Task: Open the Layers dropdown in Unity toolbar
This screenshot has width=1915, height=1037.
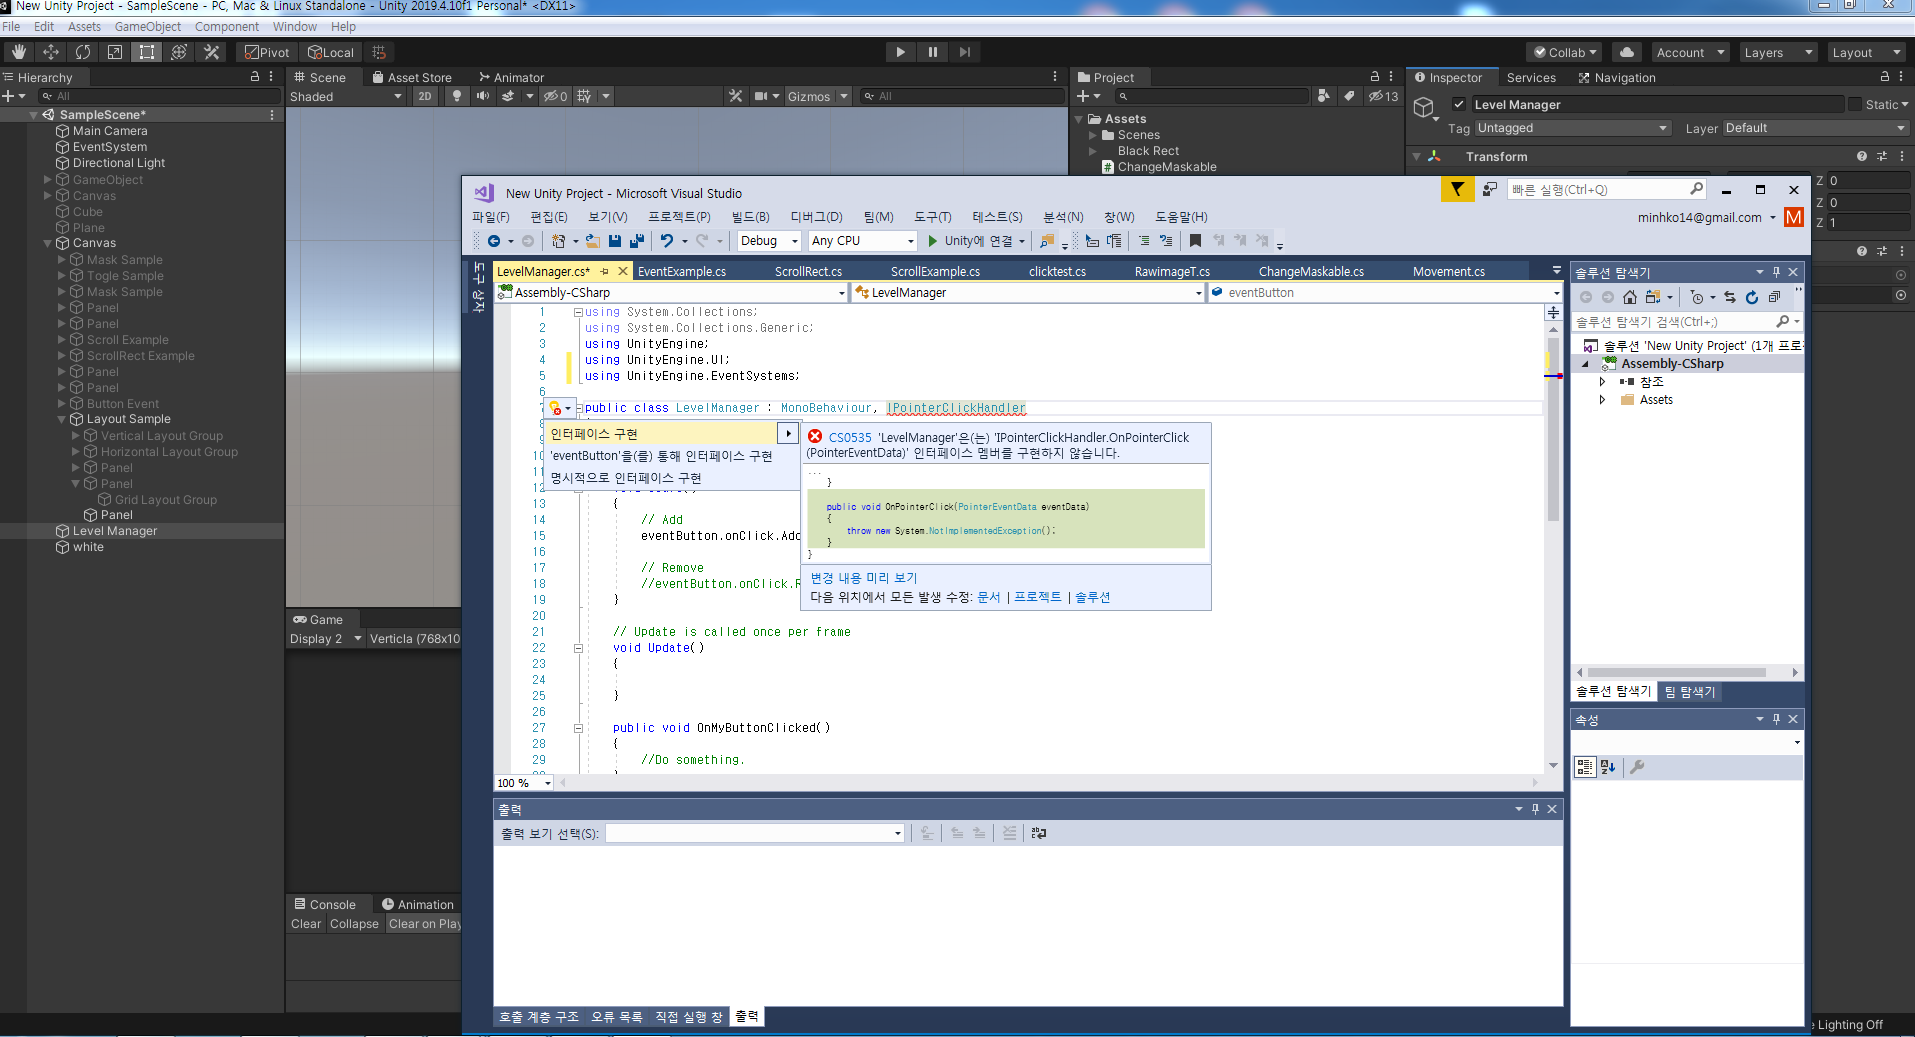Action: point(1777,52)
